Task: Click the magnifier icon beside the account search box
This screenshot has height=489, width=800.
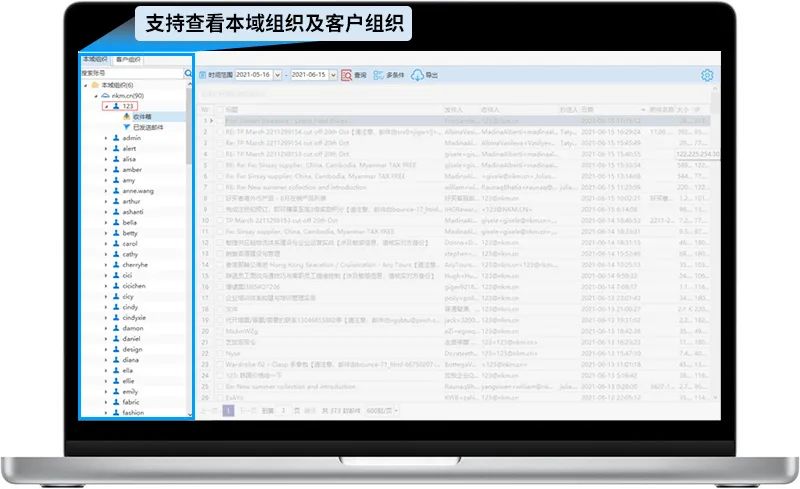Action: pos(188,73)
